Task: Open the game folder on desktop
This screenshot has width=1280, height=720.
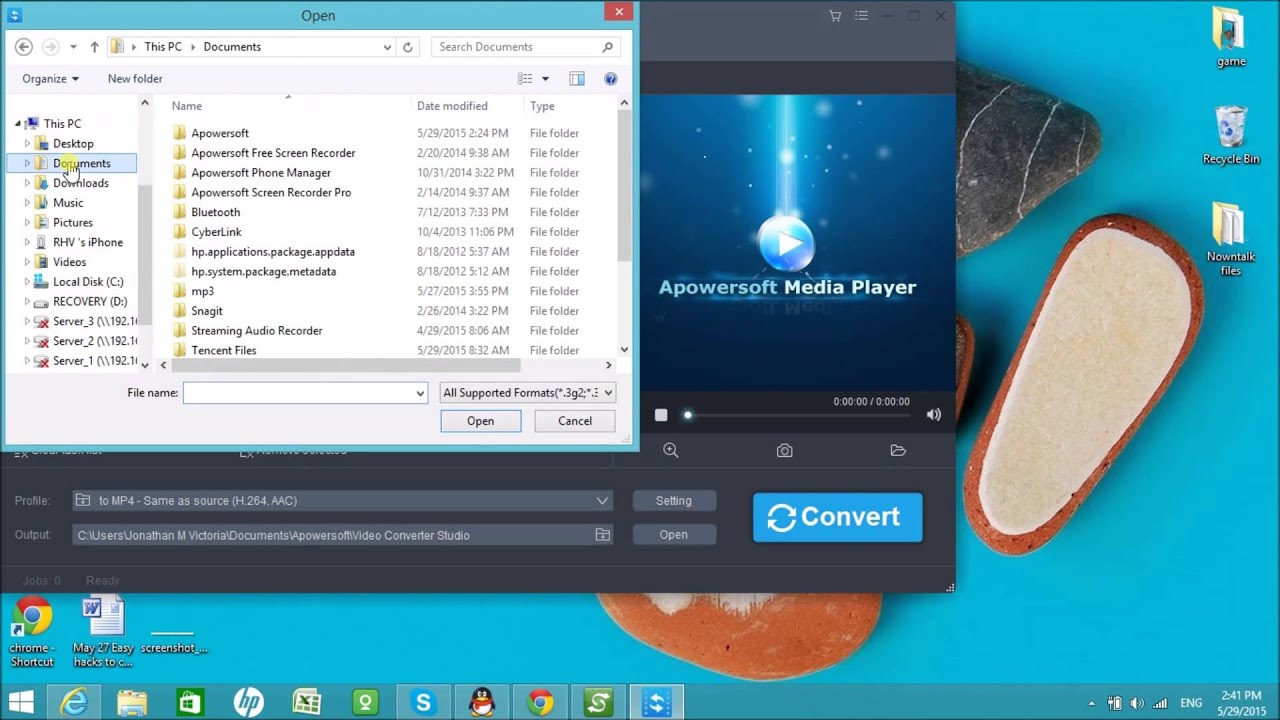Action: click(1231, 38)
